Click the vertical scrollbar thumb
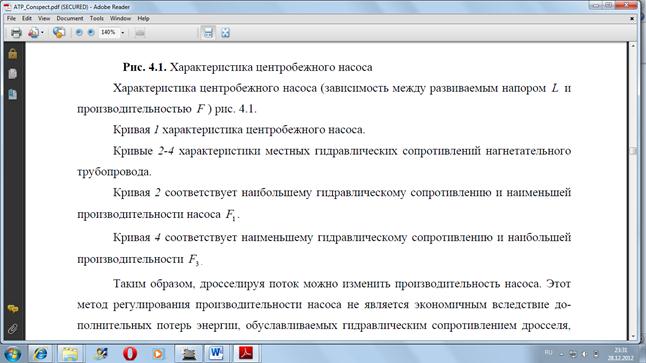 click(633, 151)
